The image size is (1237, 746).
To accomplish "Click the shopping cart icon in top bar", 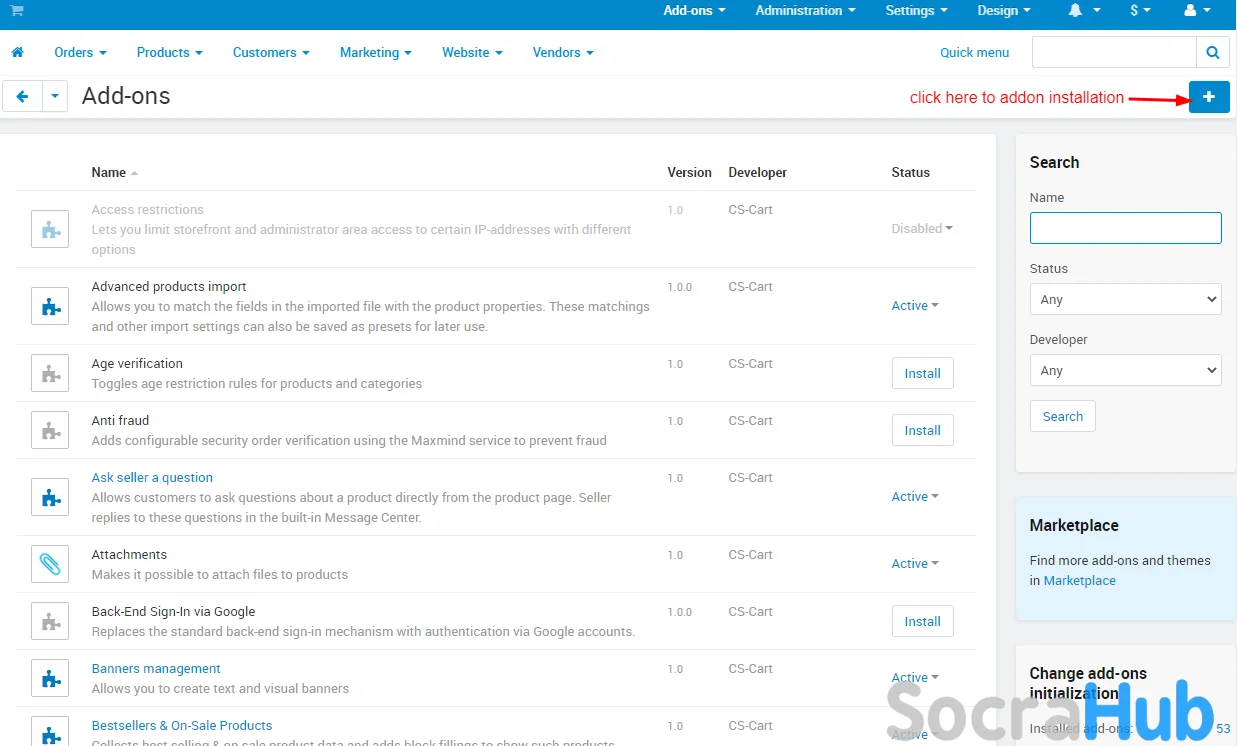I will 17,11.
